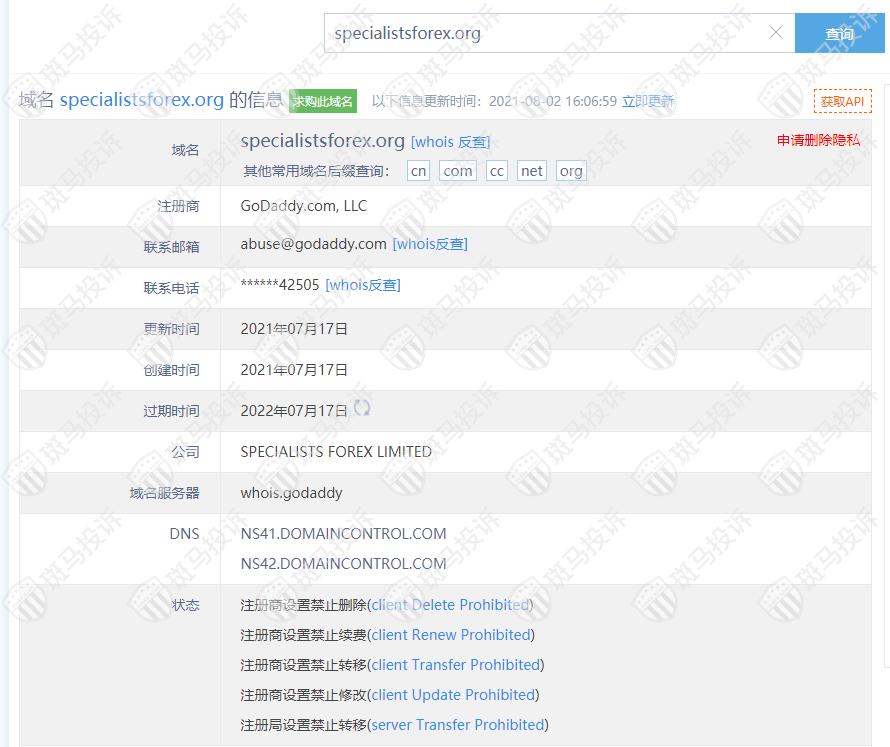Open whois 反查 next to domain name
The image size is (890, 747).
pyautogui.click(x=450, y=142)
